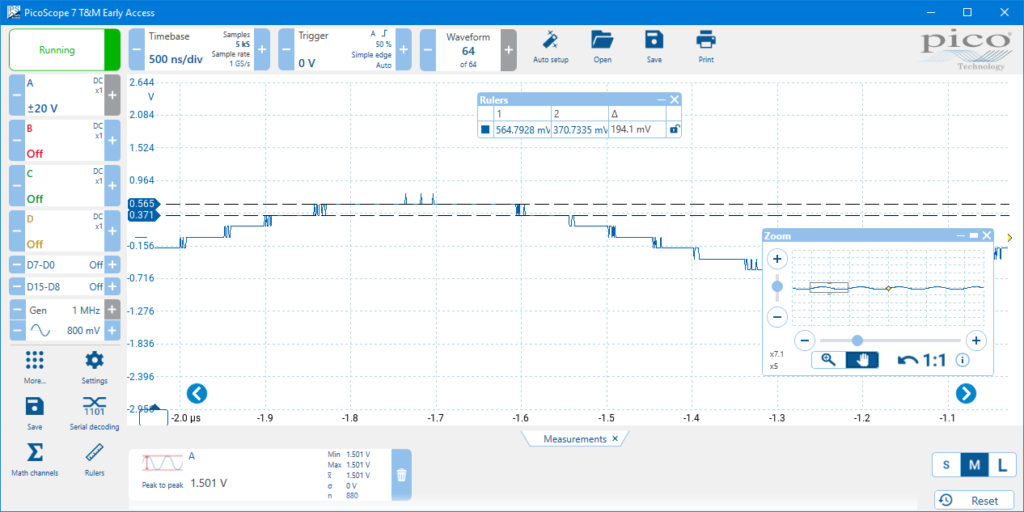
Task: Decrease the Trigger level
Action: [x=286, y=50]
